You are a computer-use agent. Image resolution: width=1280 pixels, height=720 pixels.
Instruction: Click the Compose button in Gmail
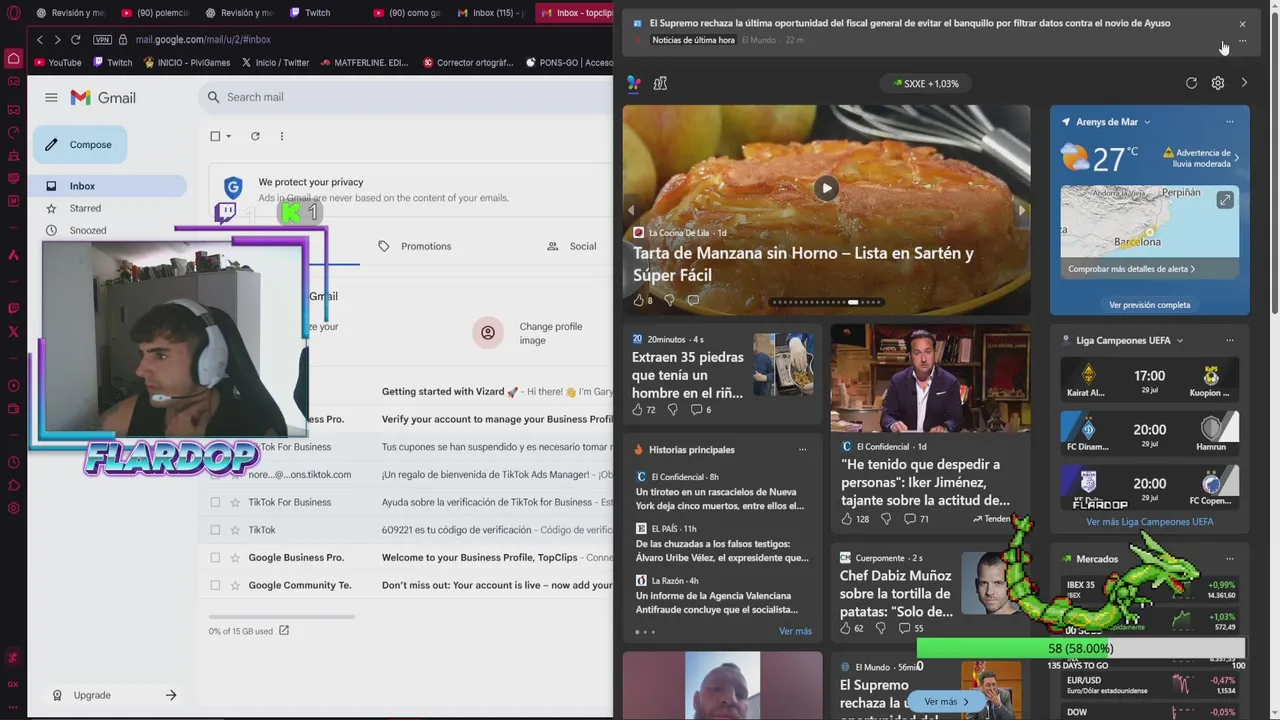click(x=80, y=145)
